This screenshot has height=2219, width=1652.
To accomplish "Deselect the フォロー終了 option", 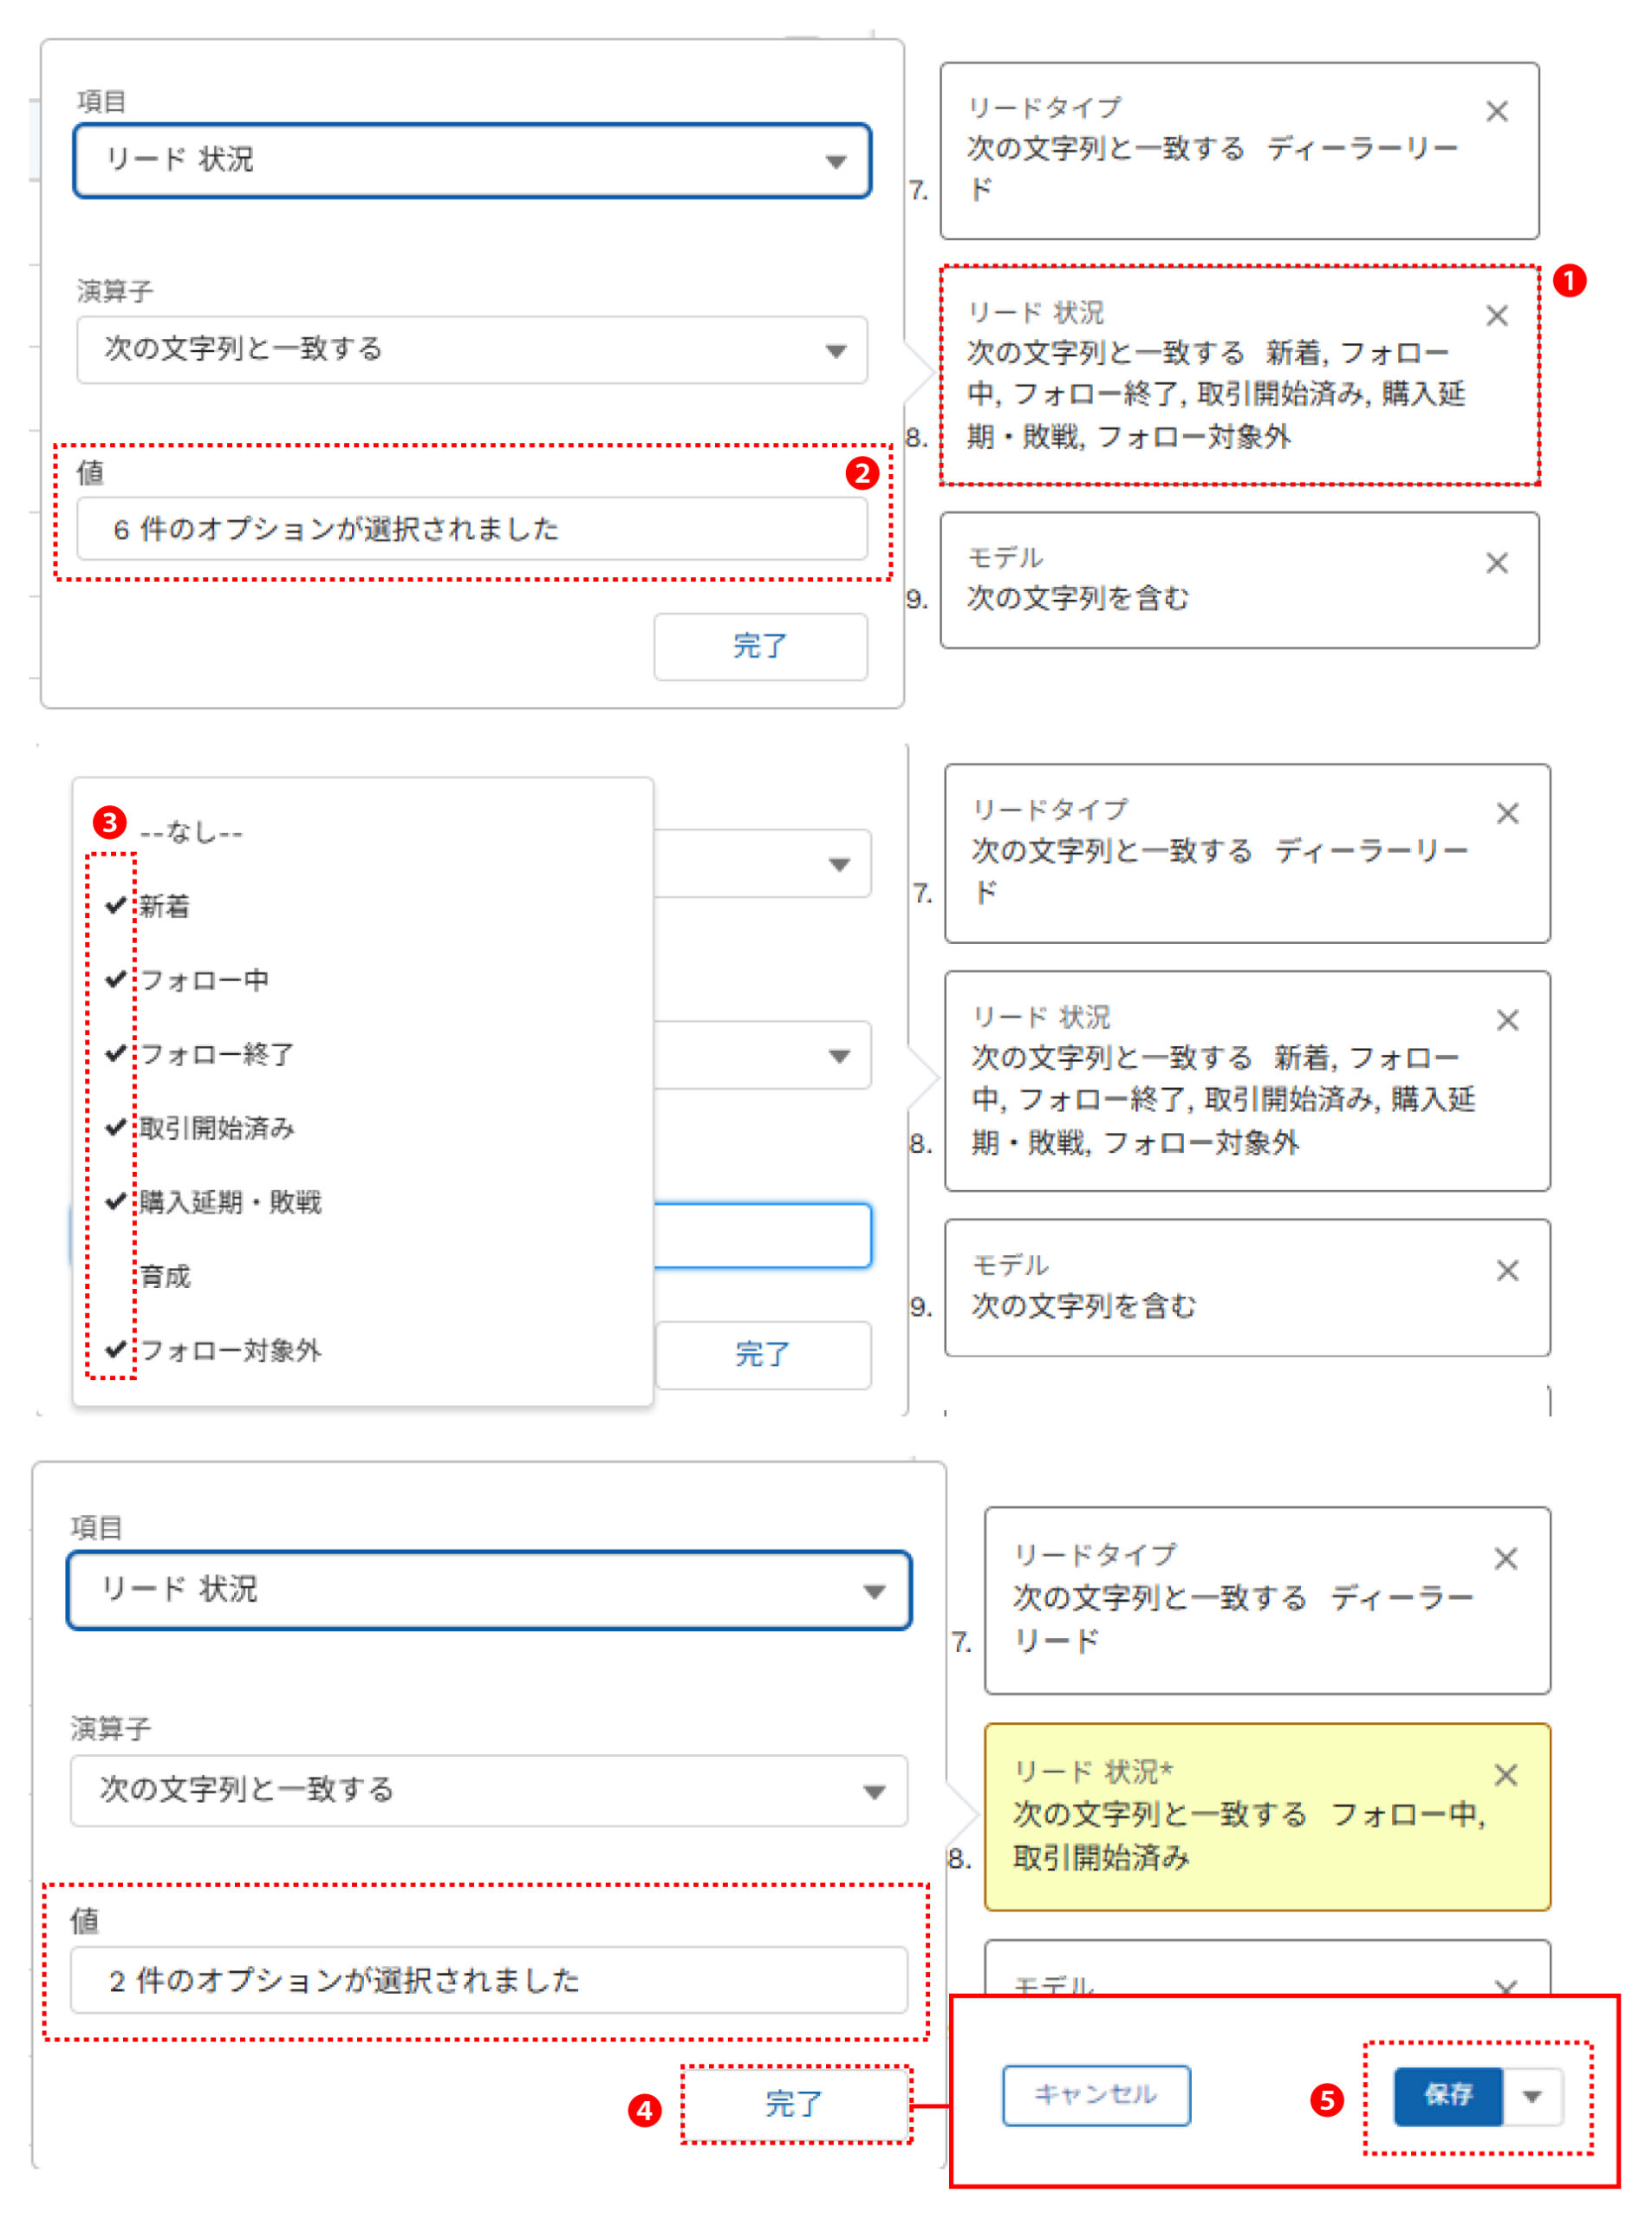I will [216, 1054].
